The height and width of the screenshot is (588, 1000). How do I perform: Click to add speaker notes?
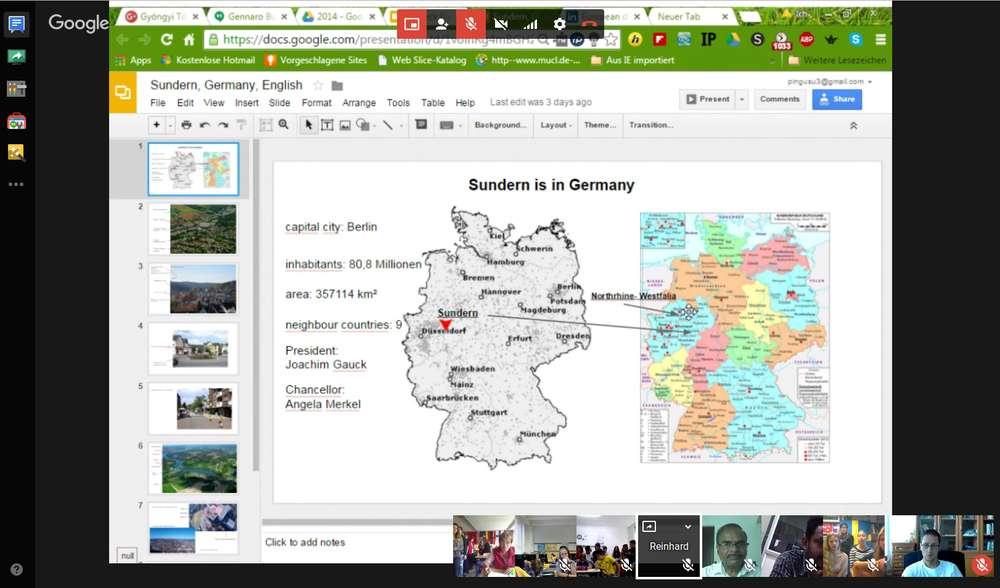click(x=305, y=542)
